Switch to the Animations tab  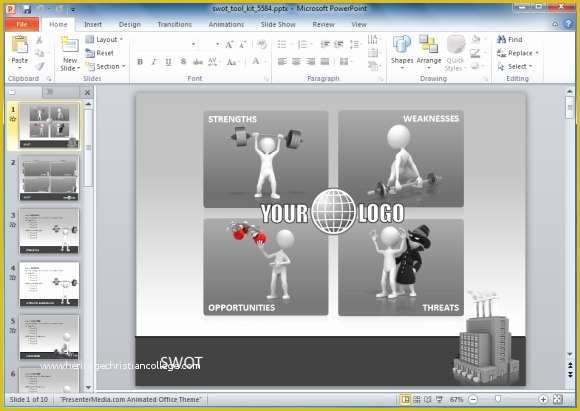[x=226, y=24]
